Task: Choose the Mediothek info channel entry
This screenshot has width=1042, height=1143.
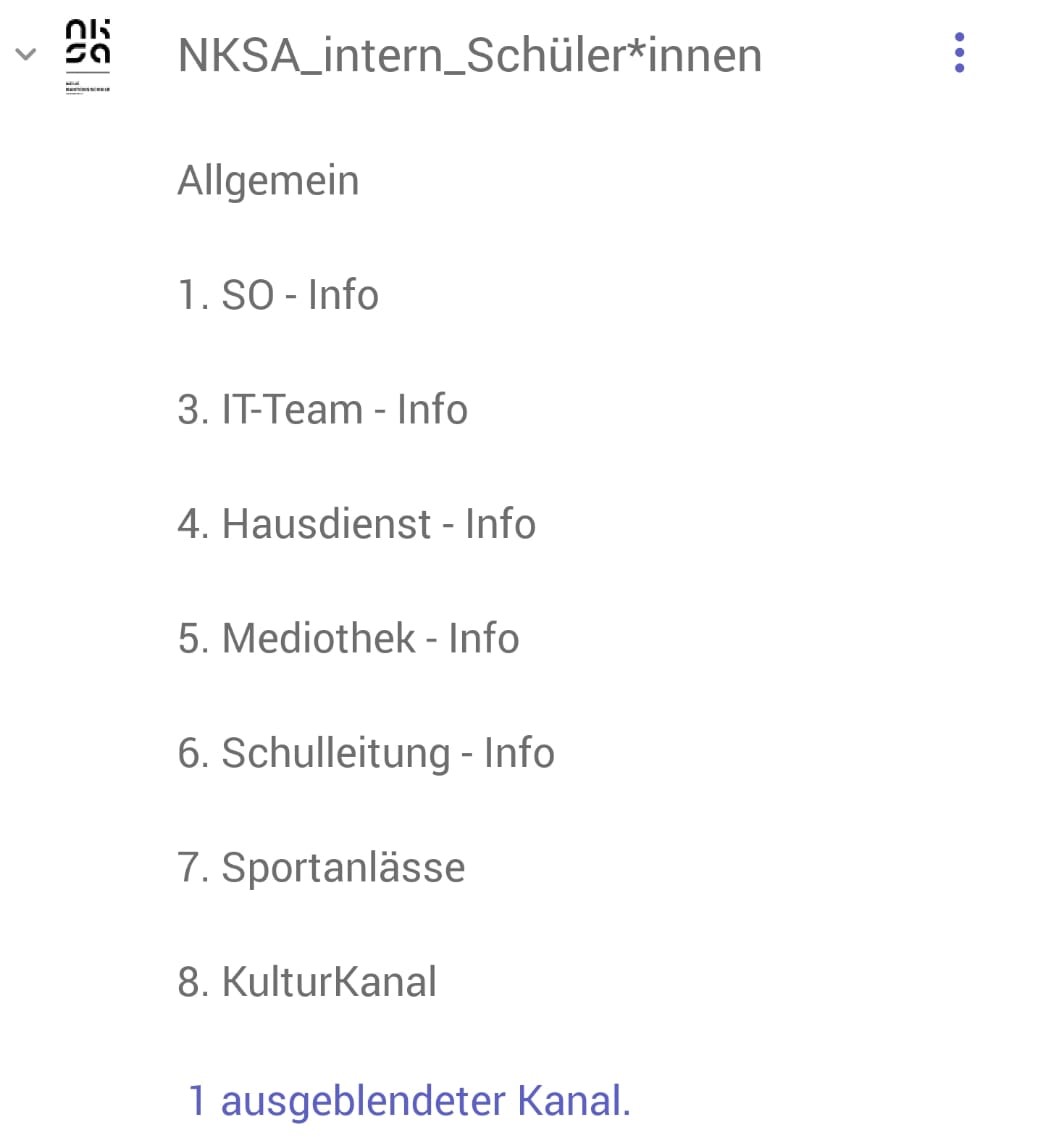Action: pyautogui.click(x=348, y=638)
